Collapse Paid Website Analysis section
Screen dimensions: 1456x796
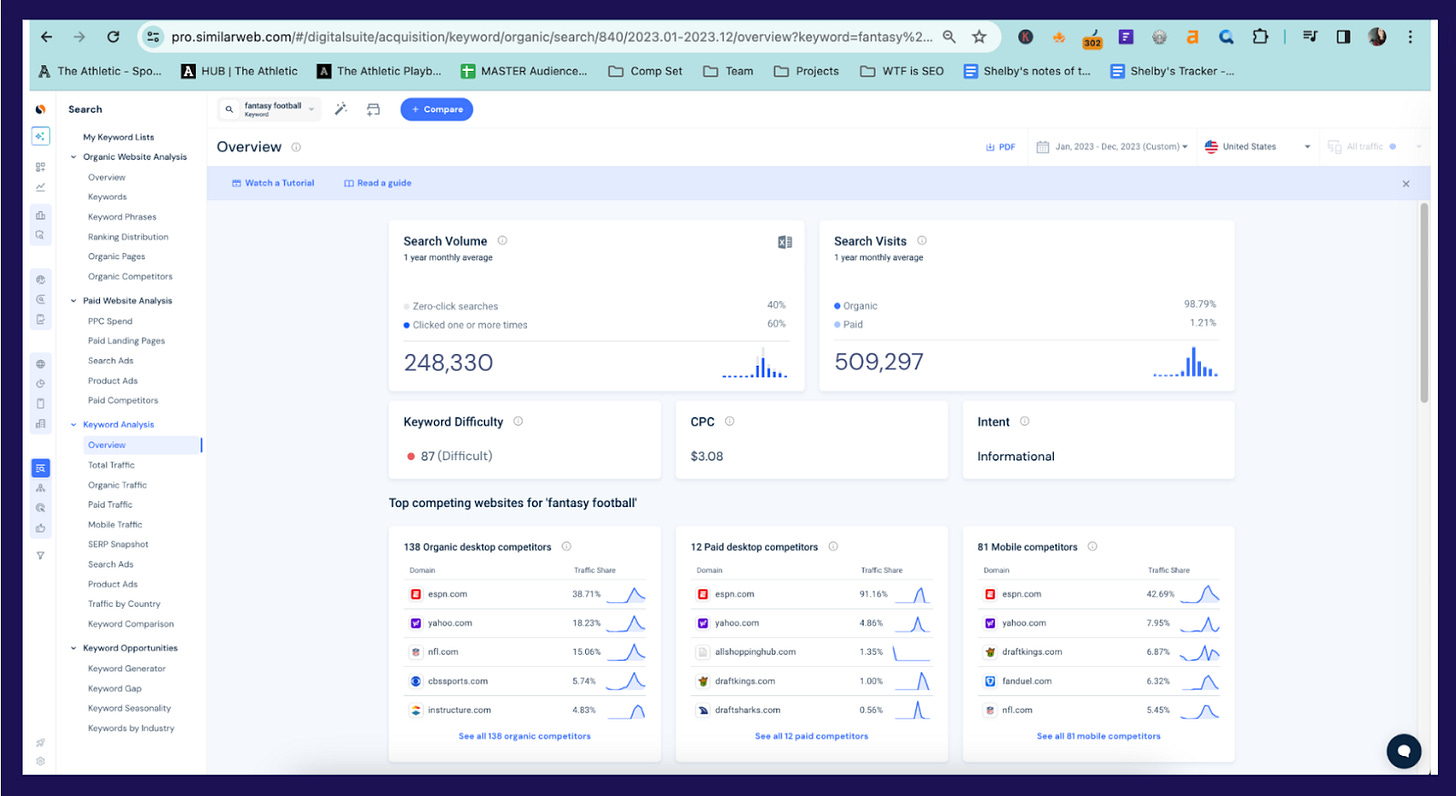(x=73, y=301)
